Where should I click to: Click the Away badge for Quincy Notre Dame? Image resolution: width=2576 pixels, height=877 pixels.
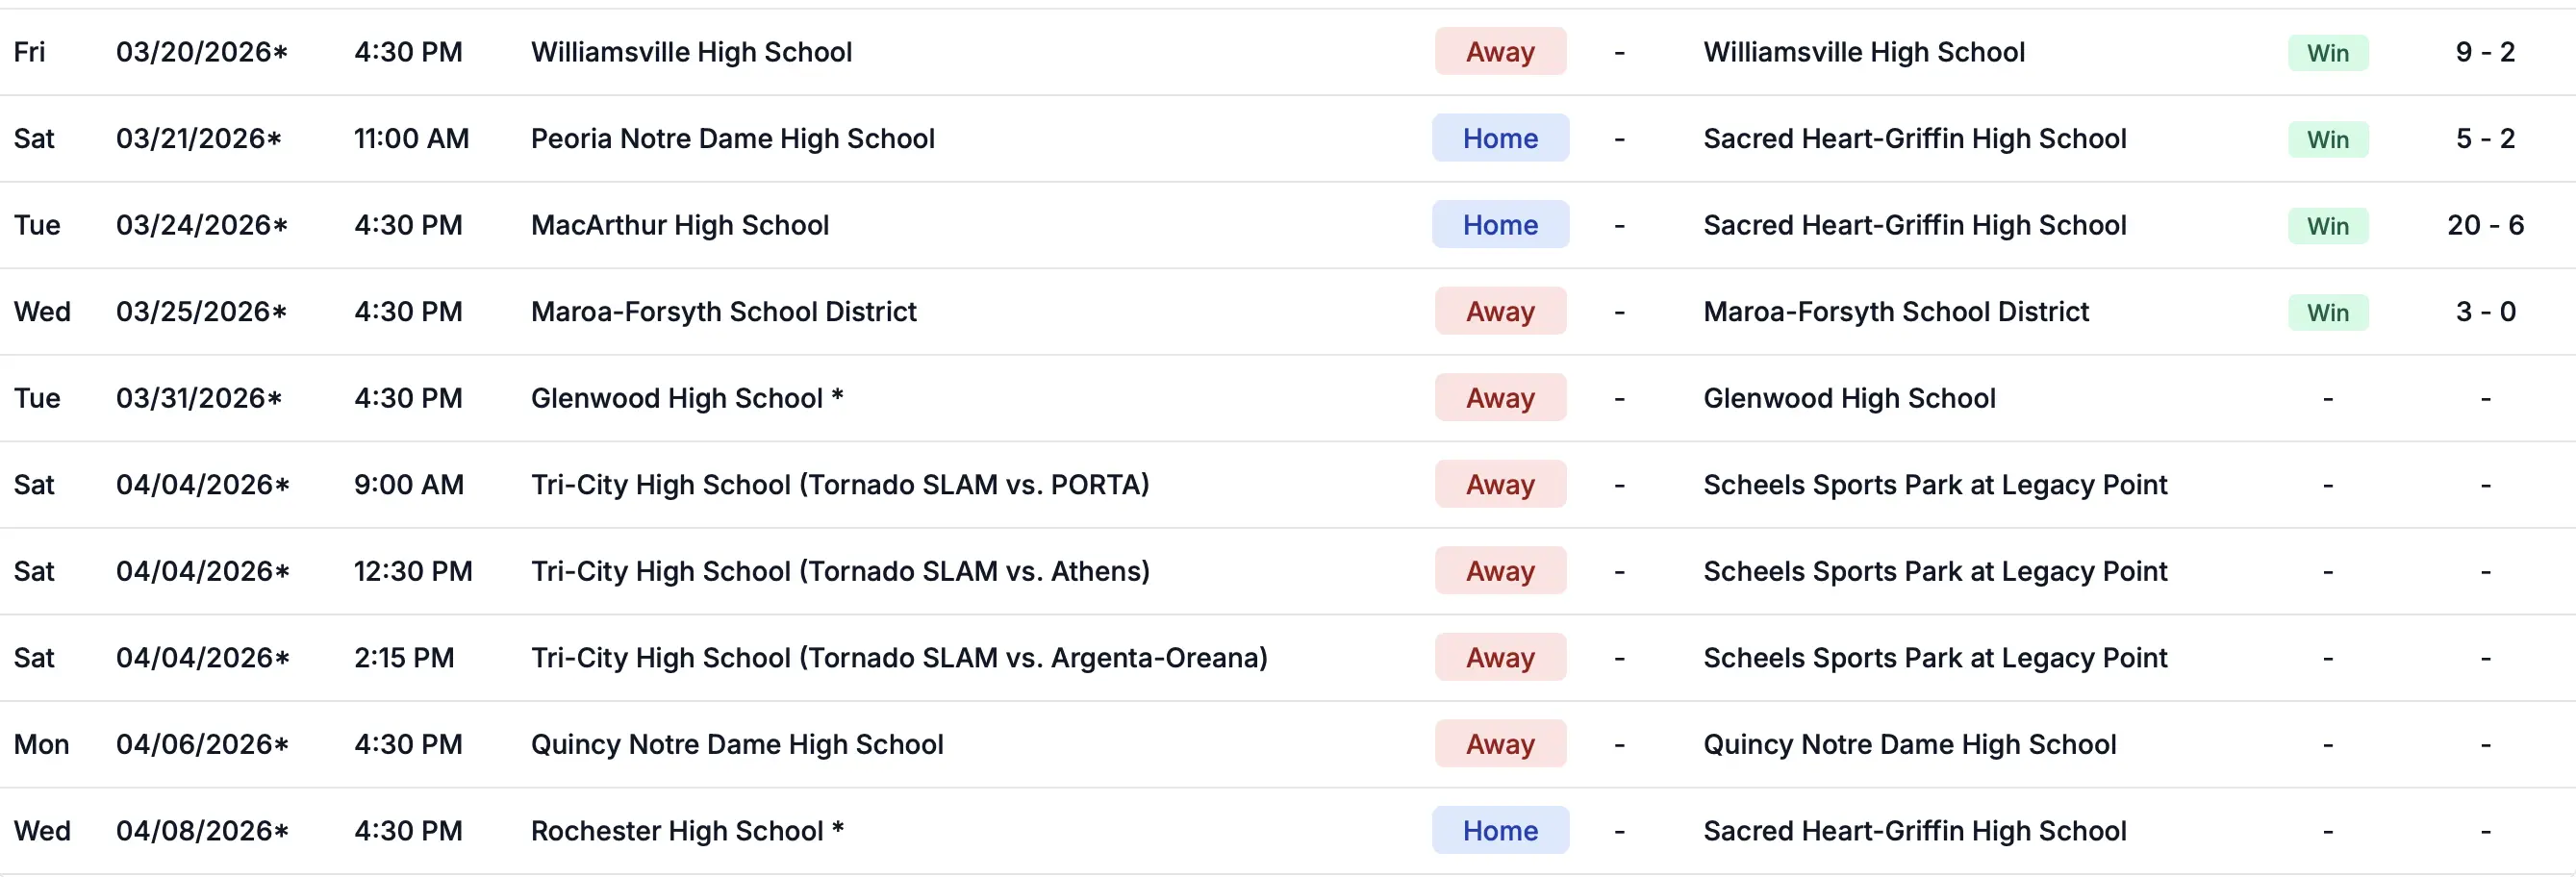(1499, 744)
